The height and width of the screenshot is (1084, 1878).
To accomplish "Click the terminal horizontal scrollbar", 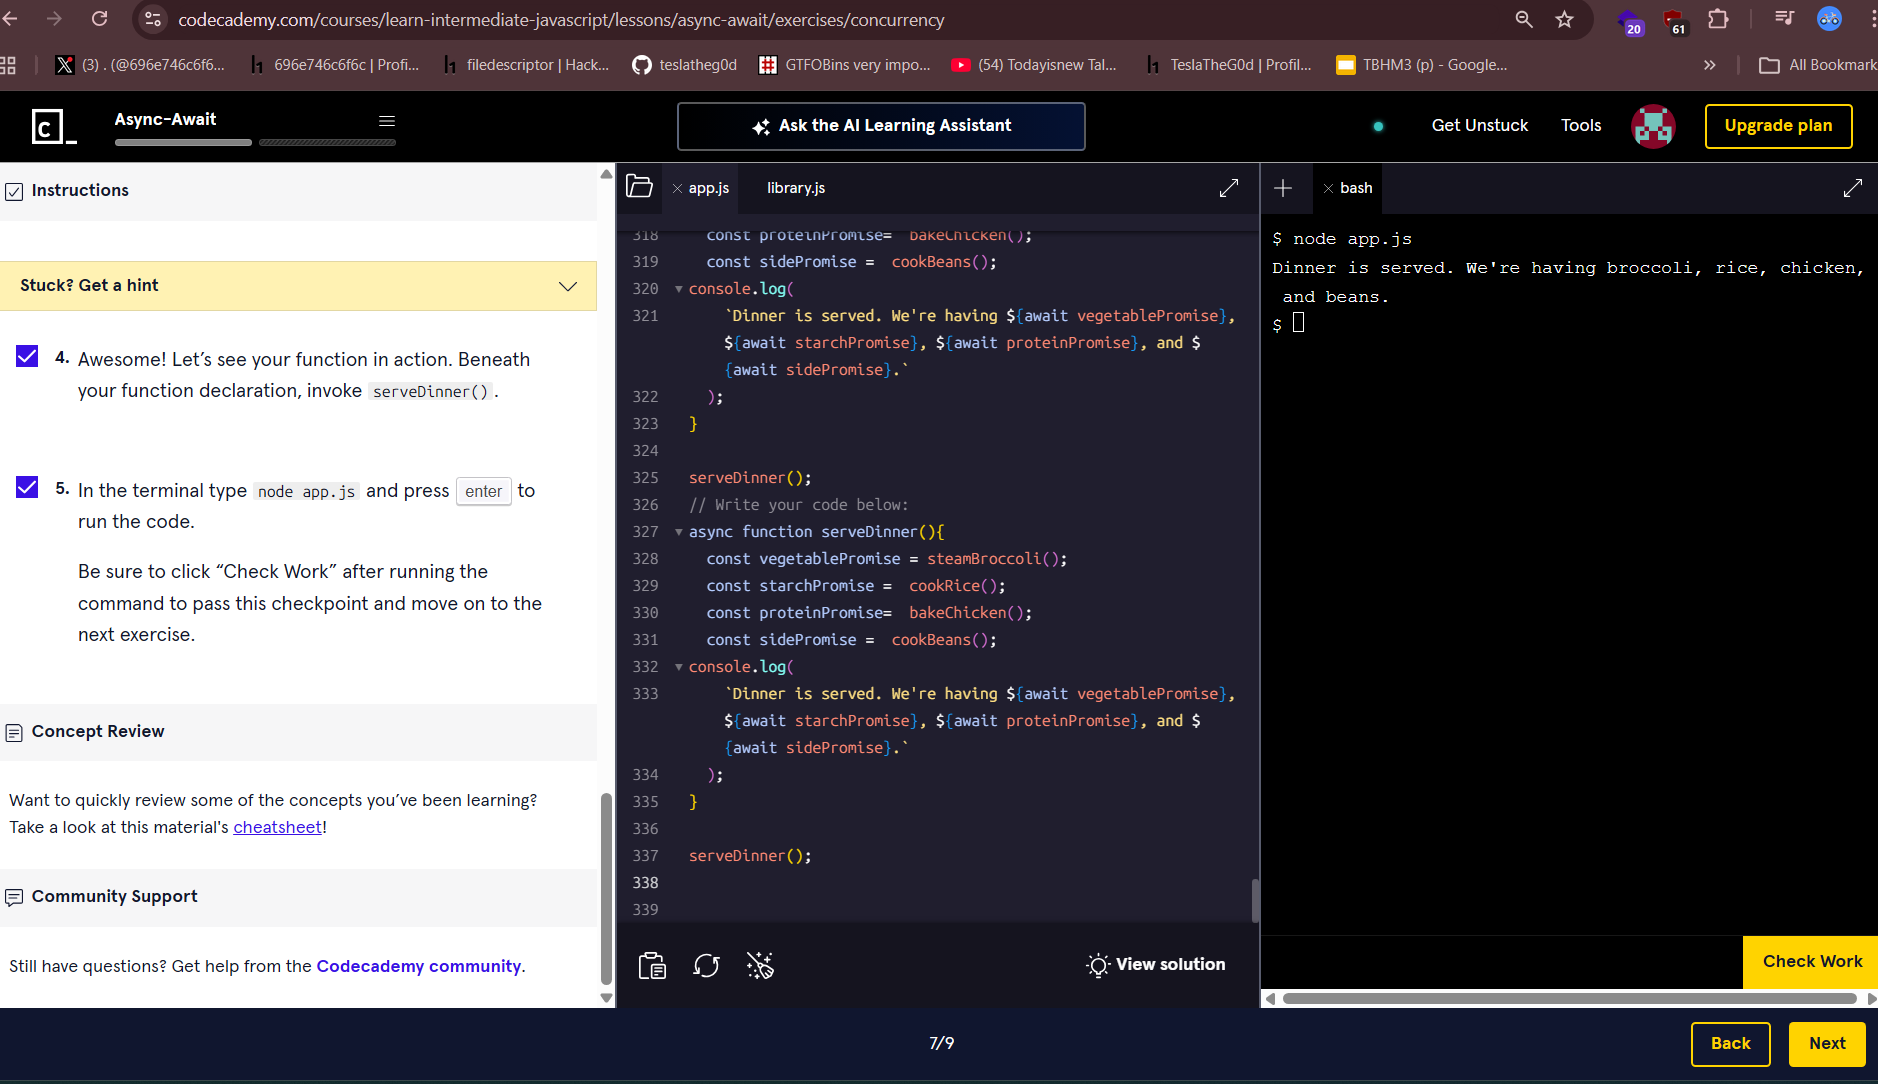I will click(1568, 998).
